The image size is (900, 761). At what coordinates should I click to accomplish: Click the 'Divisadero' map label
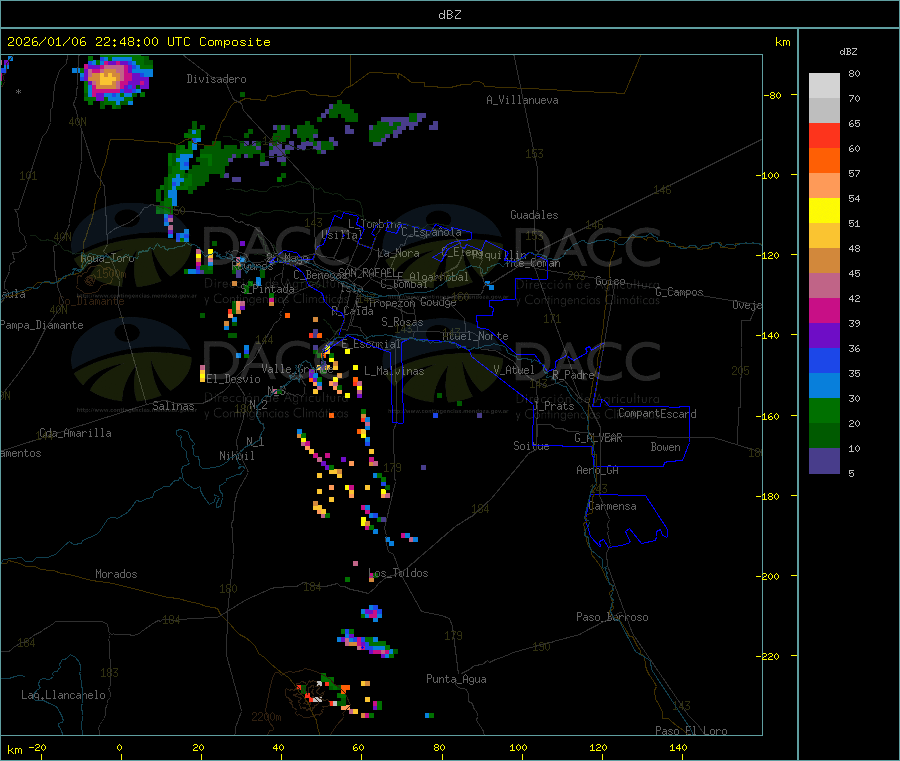(x=216, y=79)
